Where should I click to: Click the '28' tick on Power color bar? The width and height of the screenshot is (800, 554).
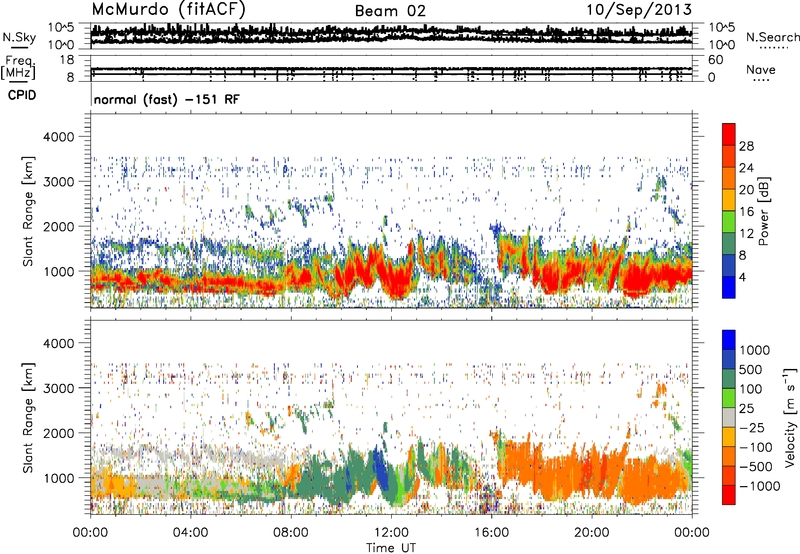(746, 146)
